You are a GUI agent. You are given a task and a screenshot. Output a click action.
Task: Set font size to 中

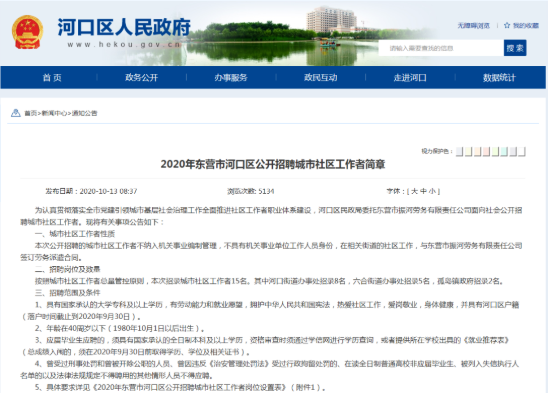click(x=423, y=191)
